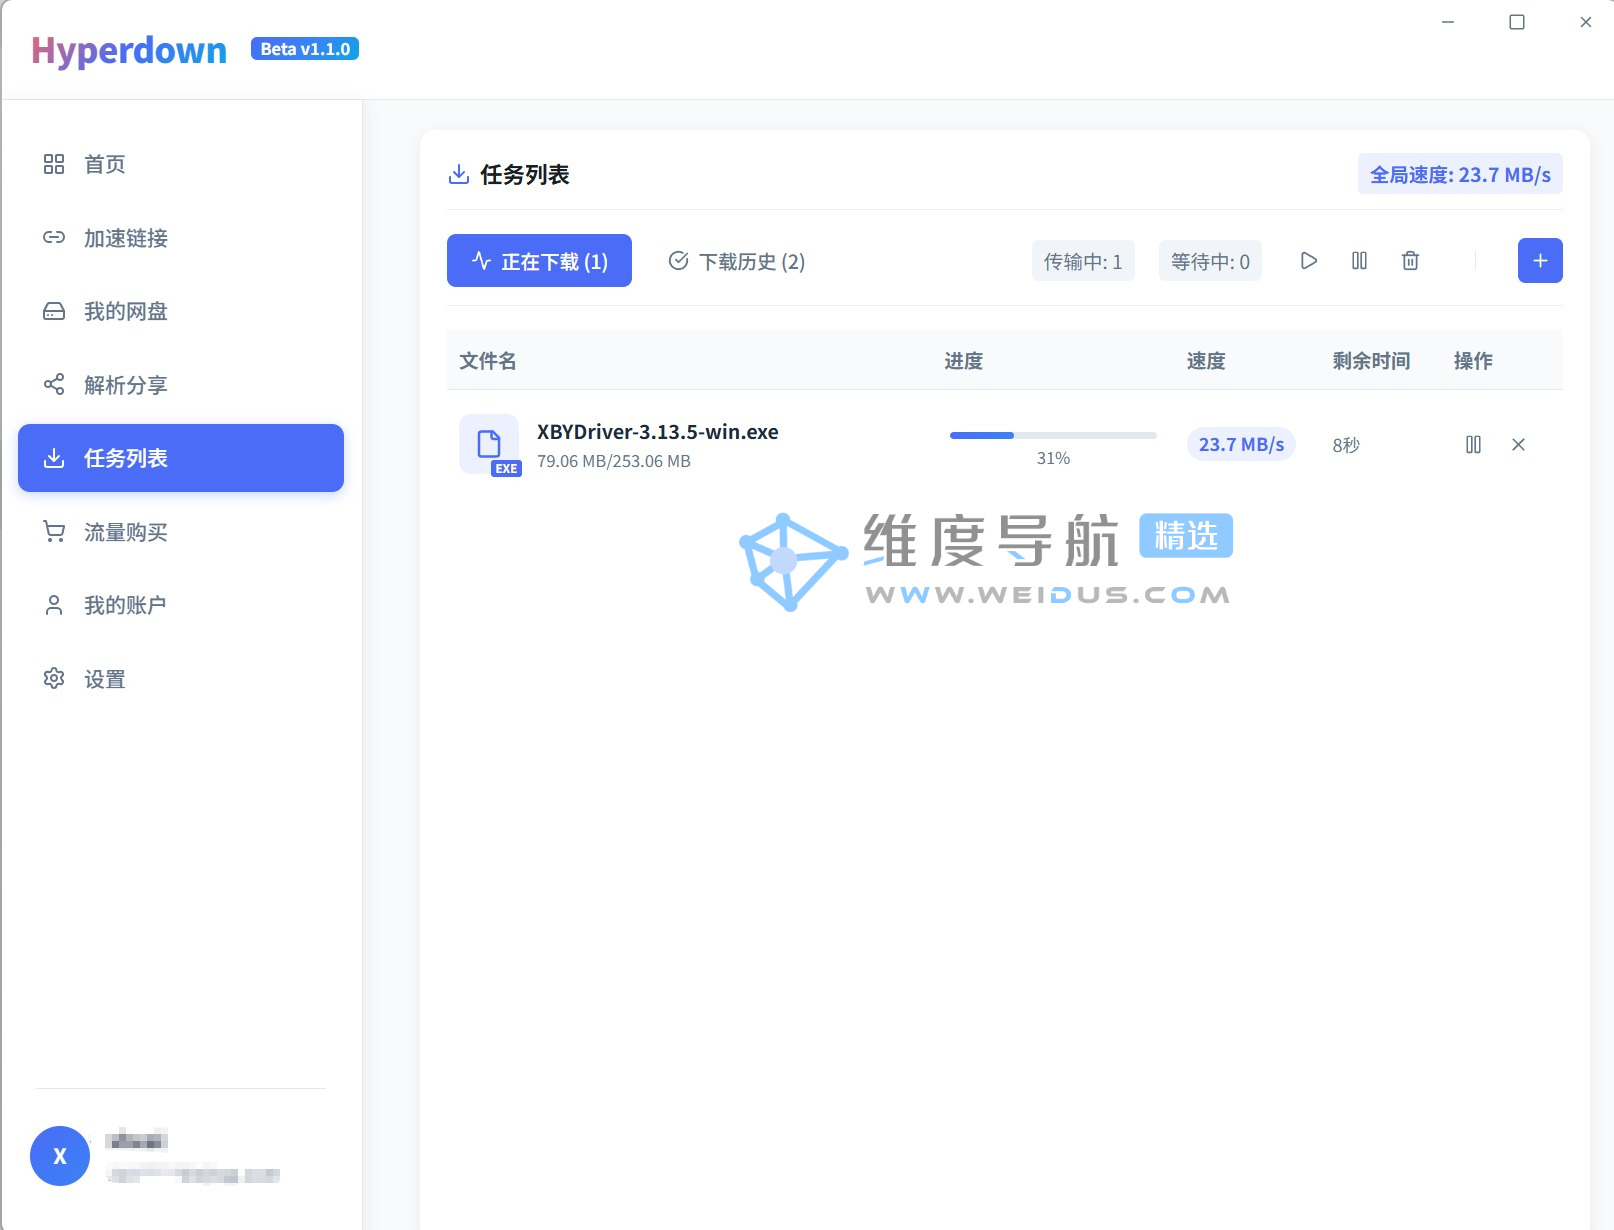This screenshot has width=1614, height=1230.
Task: Open 设置 settings from sidebar
Action: tap(104, 679)
